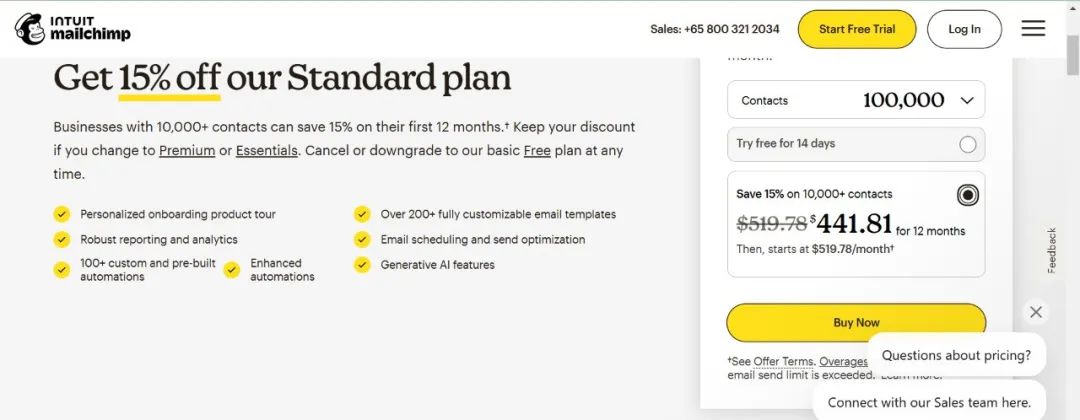
Task: Select the Try free for 14 days option
Action: [967, 144]
